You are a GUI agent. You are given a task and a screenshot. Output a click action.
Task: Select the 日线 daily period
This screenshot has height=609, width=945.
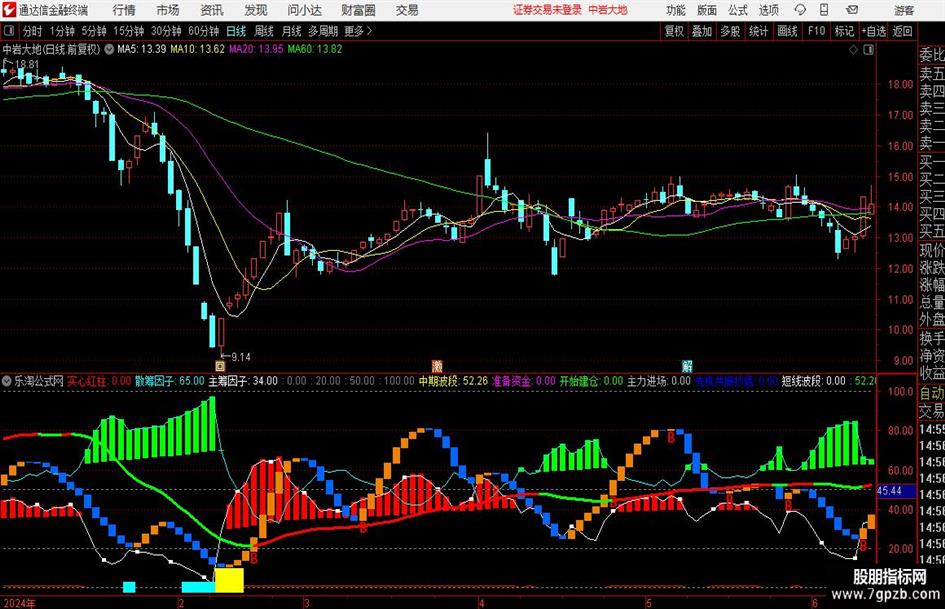(236, 31)
